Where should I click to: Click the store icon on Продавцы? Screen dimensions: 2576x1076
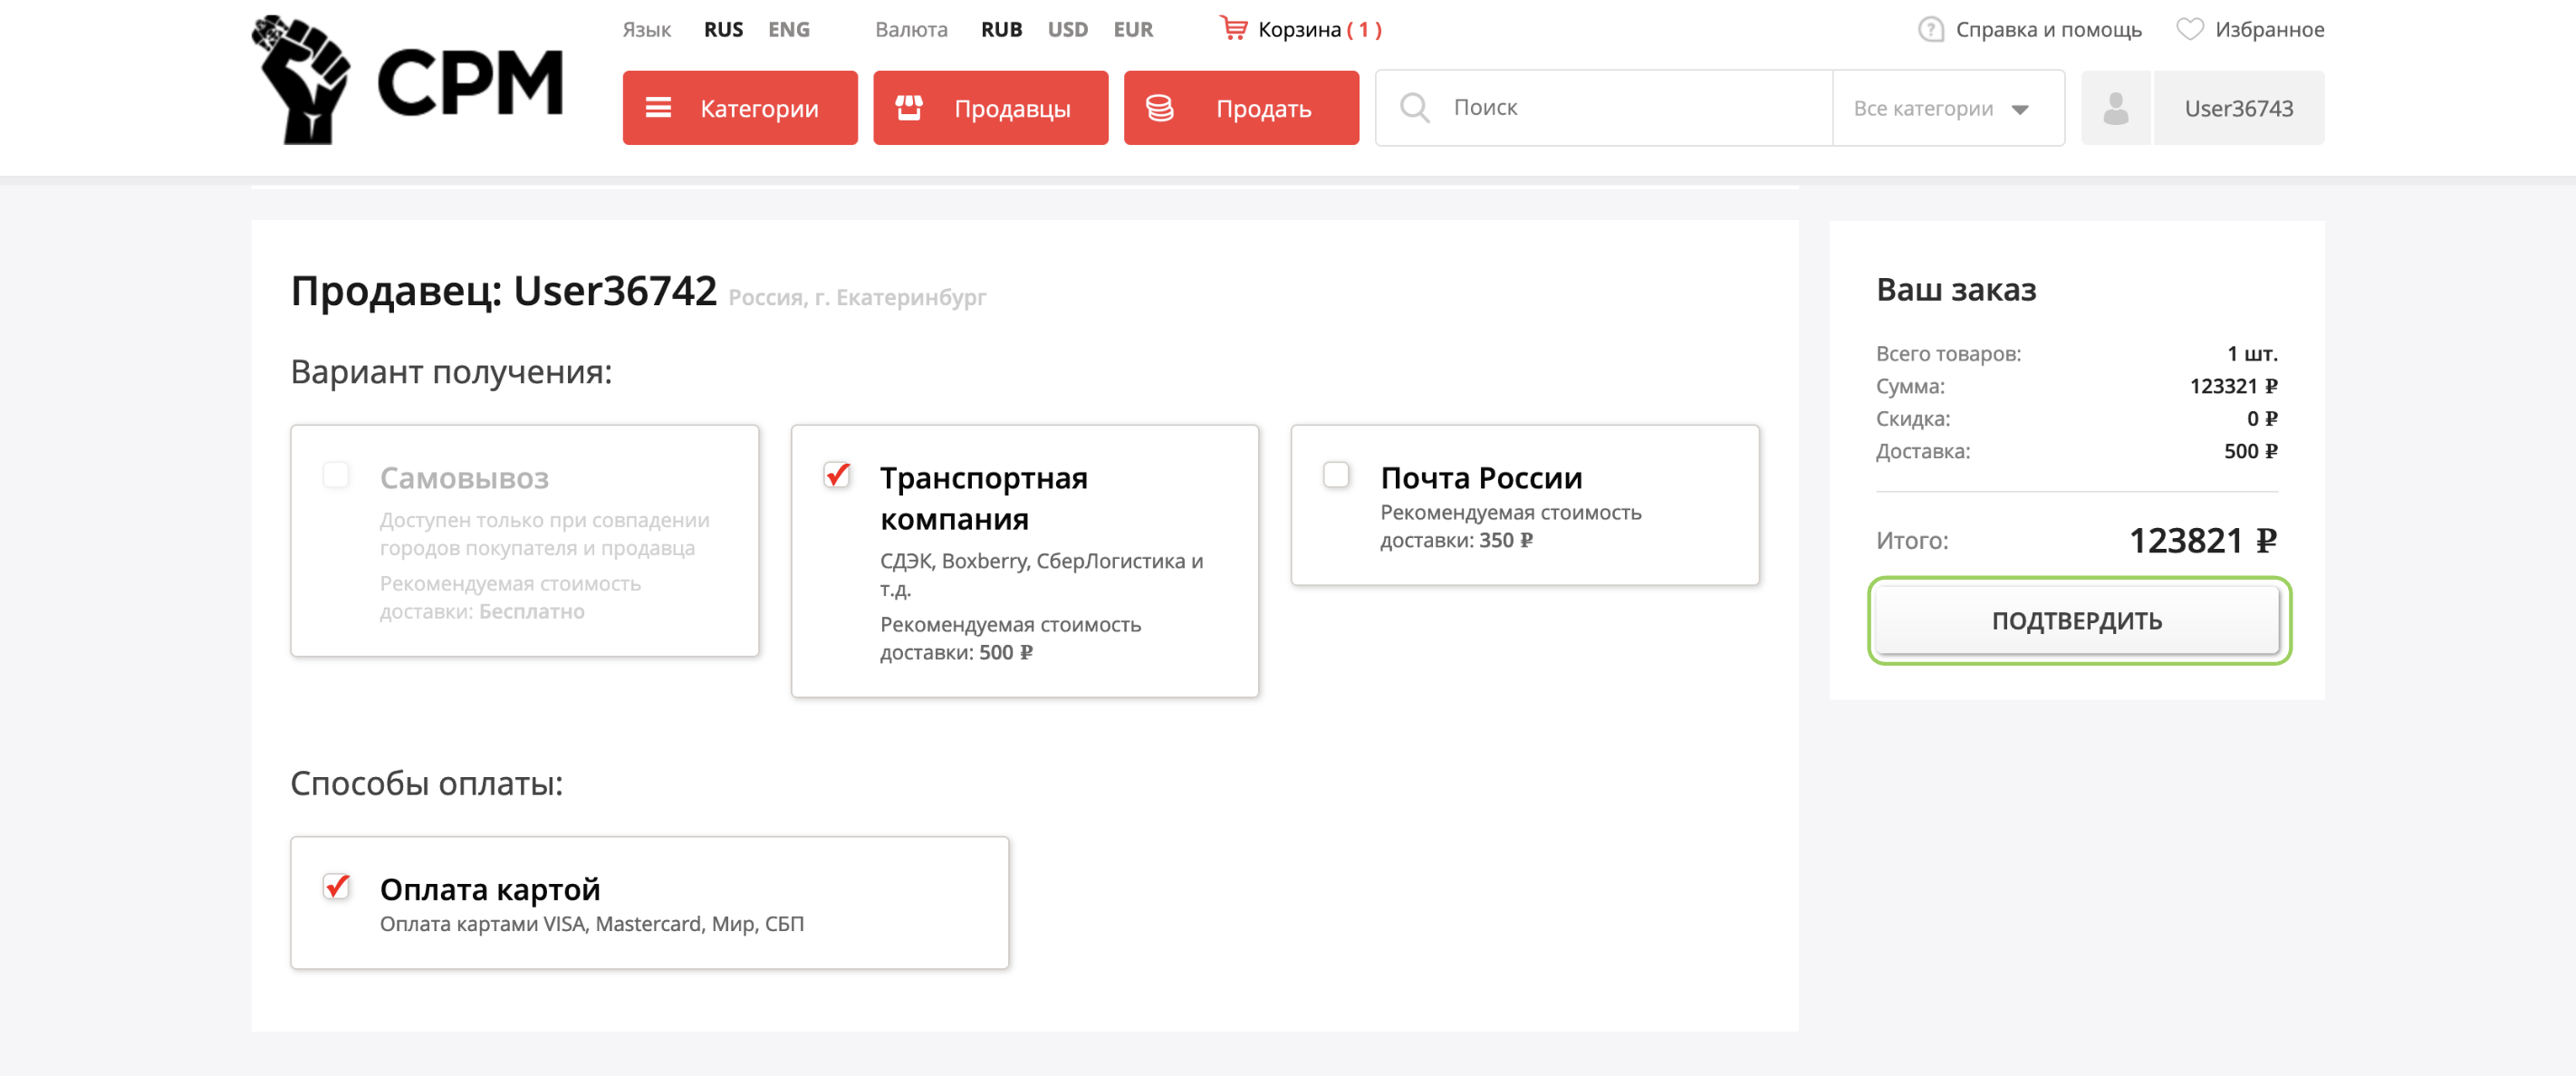(x=908, y=107)
